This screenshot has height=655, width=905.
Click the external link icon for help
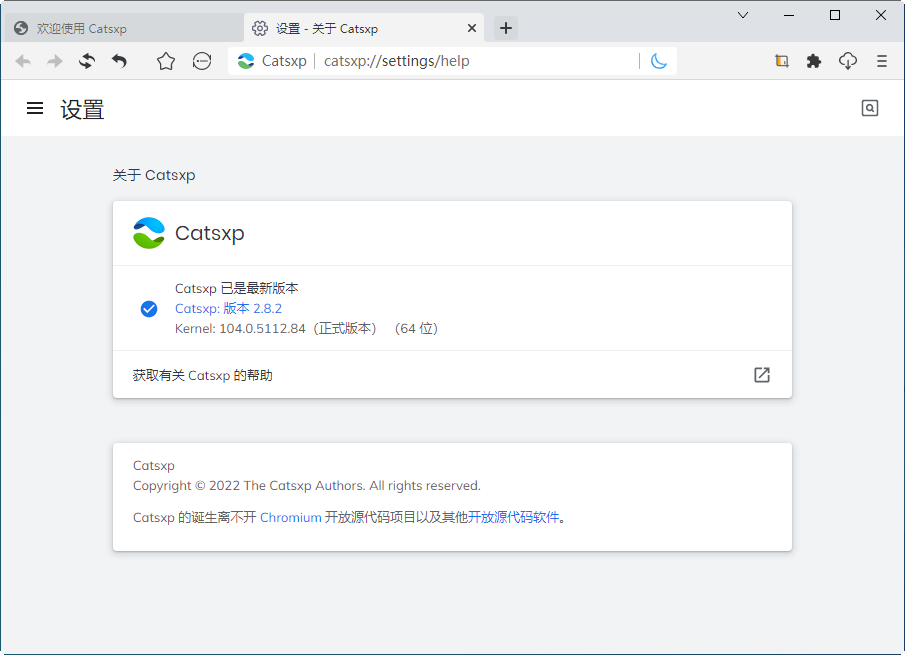click(x=762, y=375)
